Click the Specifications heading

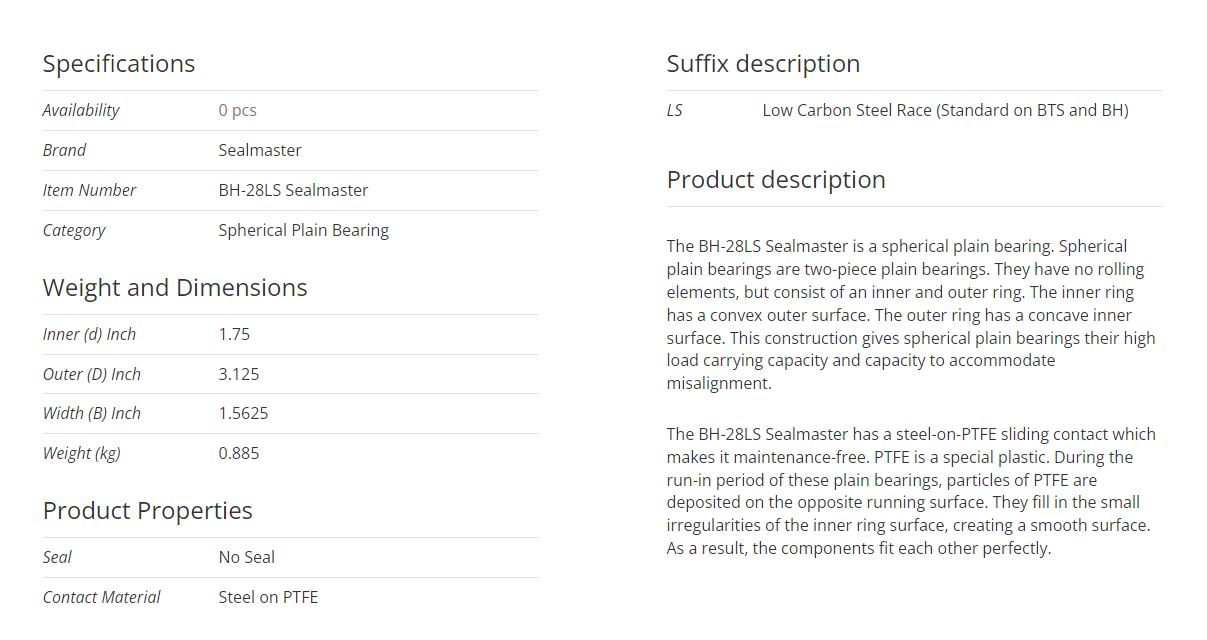coord(119,64)
